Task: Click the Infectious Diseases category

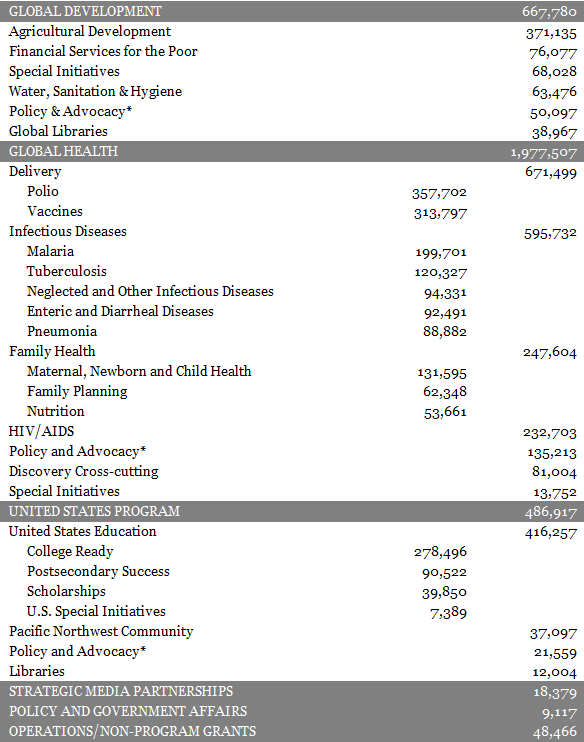Action: click(68, 231)
